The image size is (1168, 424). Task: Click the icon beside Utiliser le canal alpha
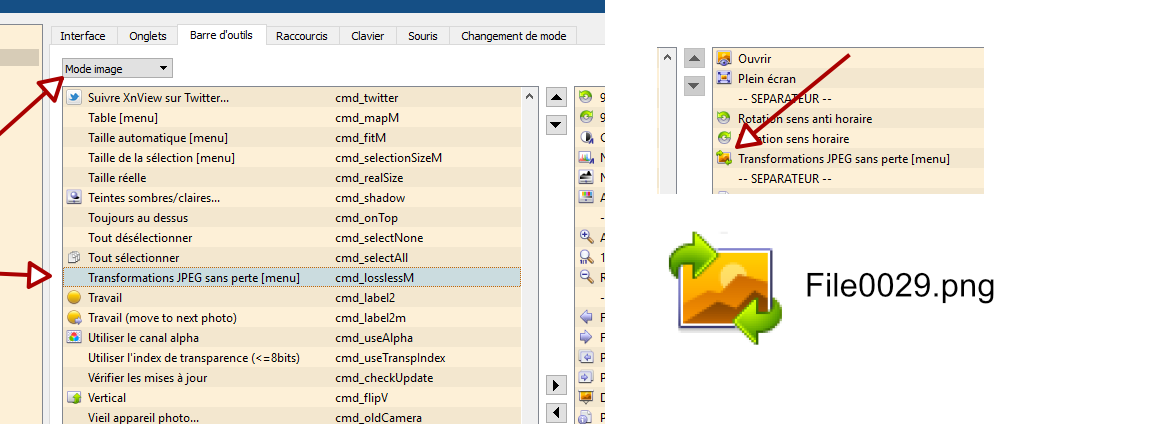[x=74, y=338]
